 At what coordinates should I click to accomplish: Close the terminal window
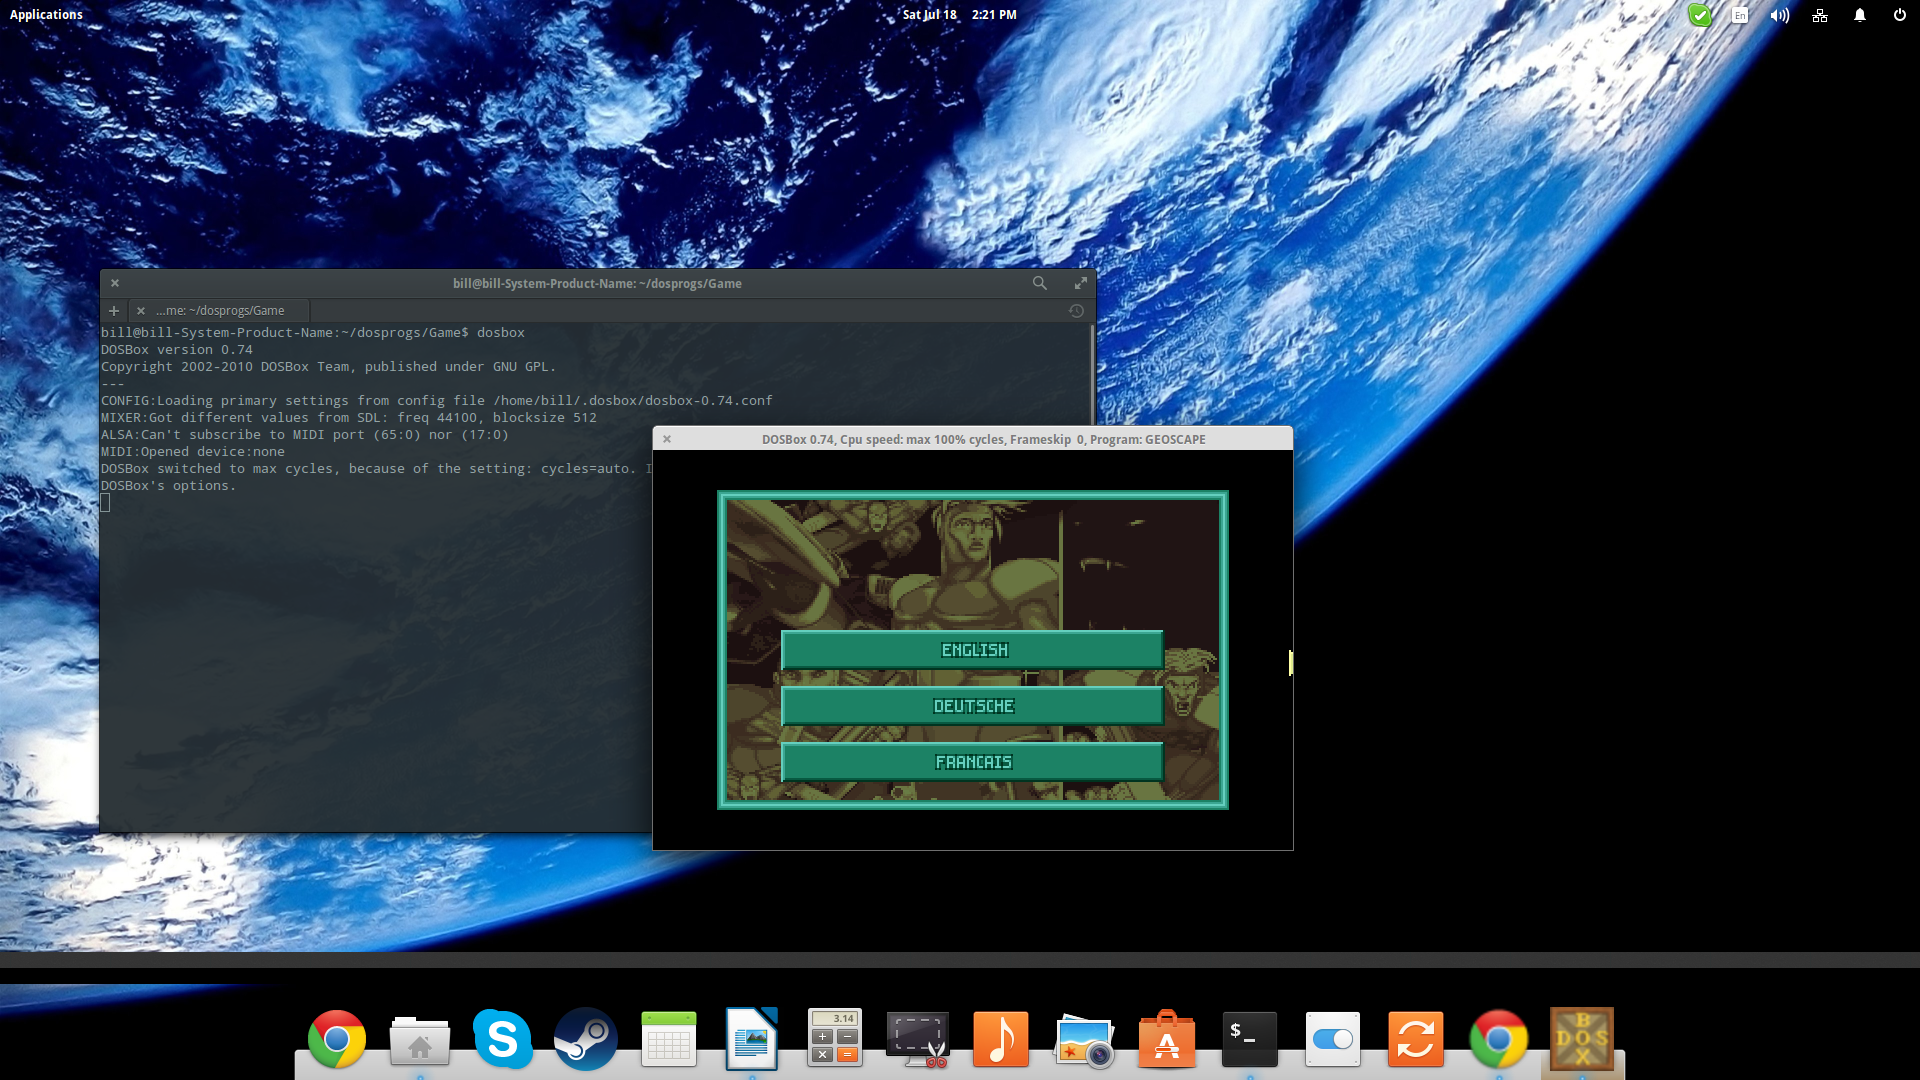[x=115, y=283]
